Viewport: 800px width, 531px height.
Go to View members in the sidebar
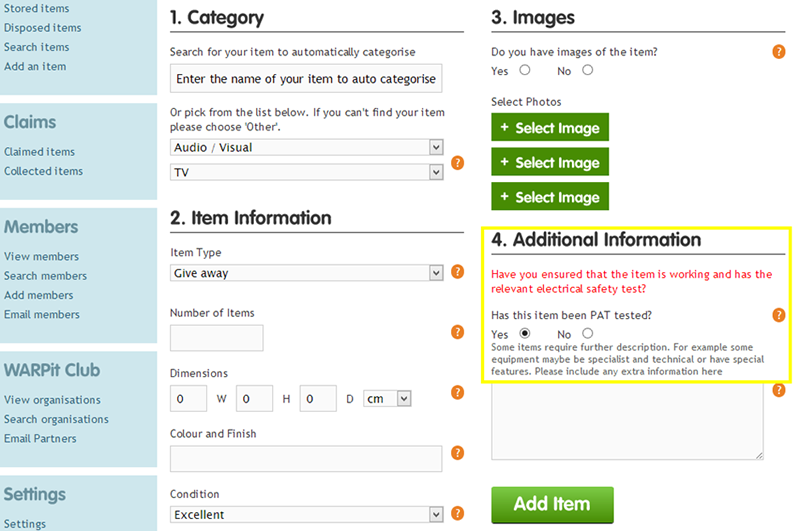click(x=41, y=257)
